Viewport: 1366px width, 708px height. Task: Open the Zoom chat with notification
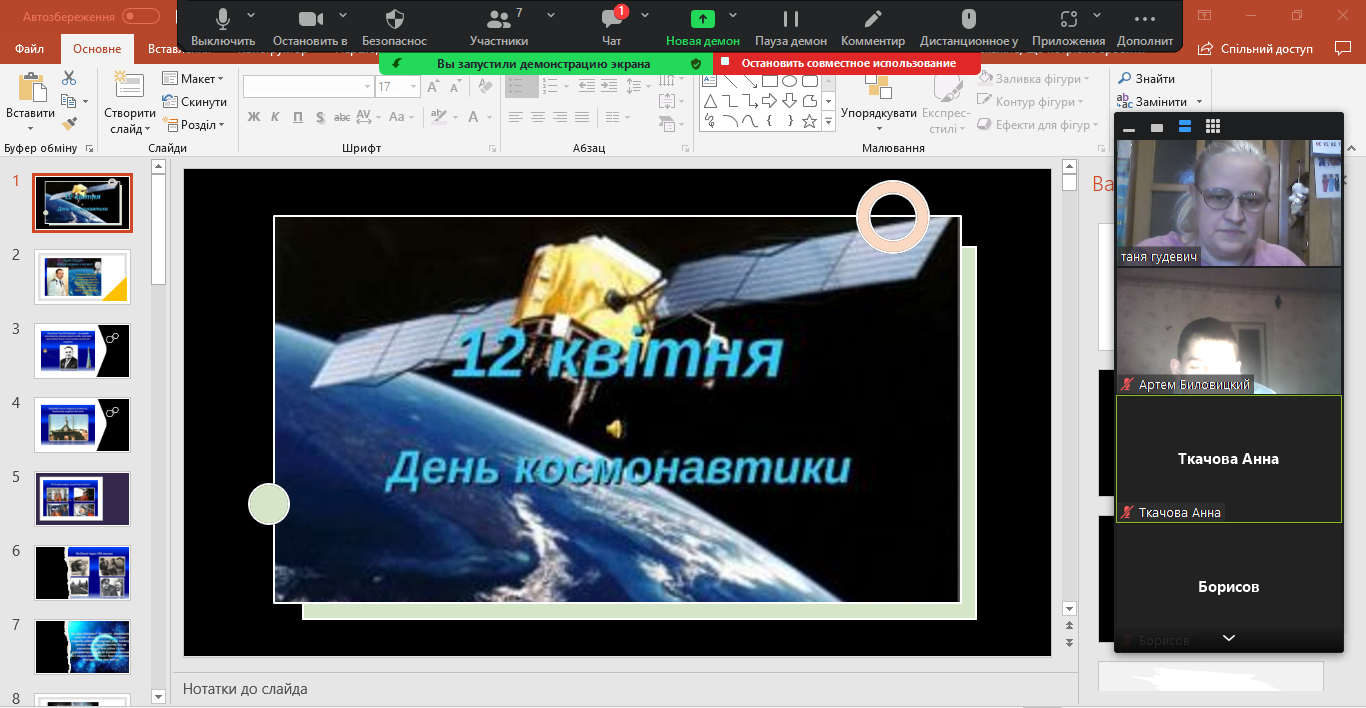tap(611, 27)
